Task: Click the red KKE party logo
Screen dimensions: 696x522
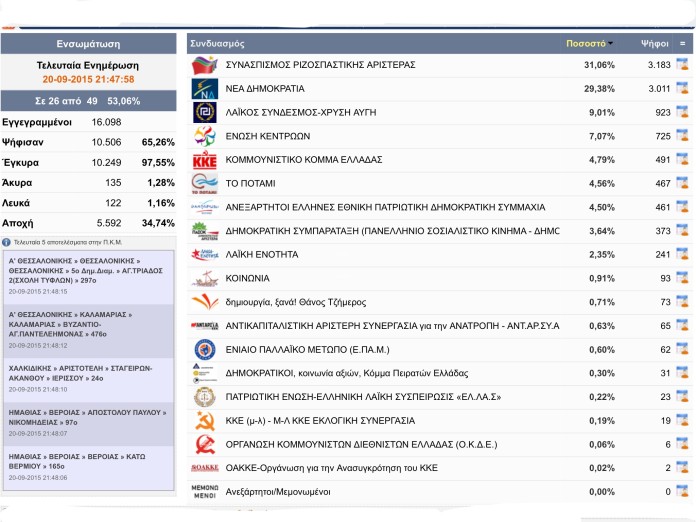Action: pos(205,160)
